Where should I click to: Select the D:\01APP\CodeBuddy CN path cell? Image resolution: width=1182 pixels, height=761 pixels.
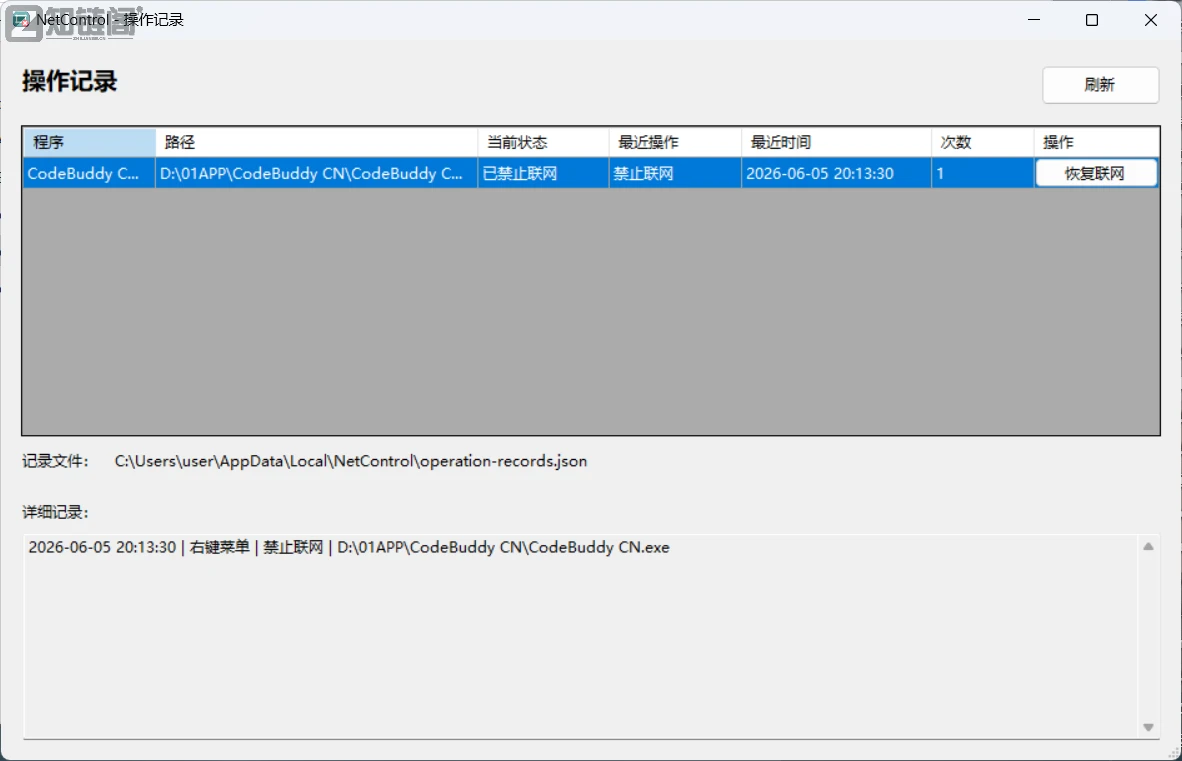pos(317,173)
